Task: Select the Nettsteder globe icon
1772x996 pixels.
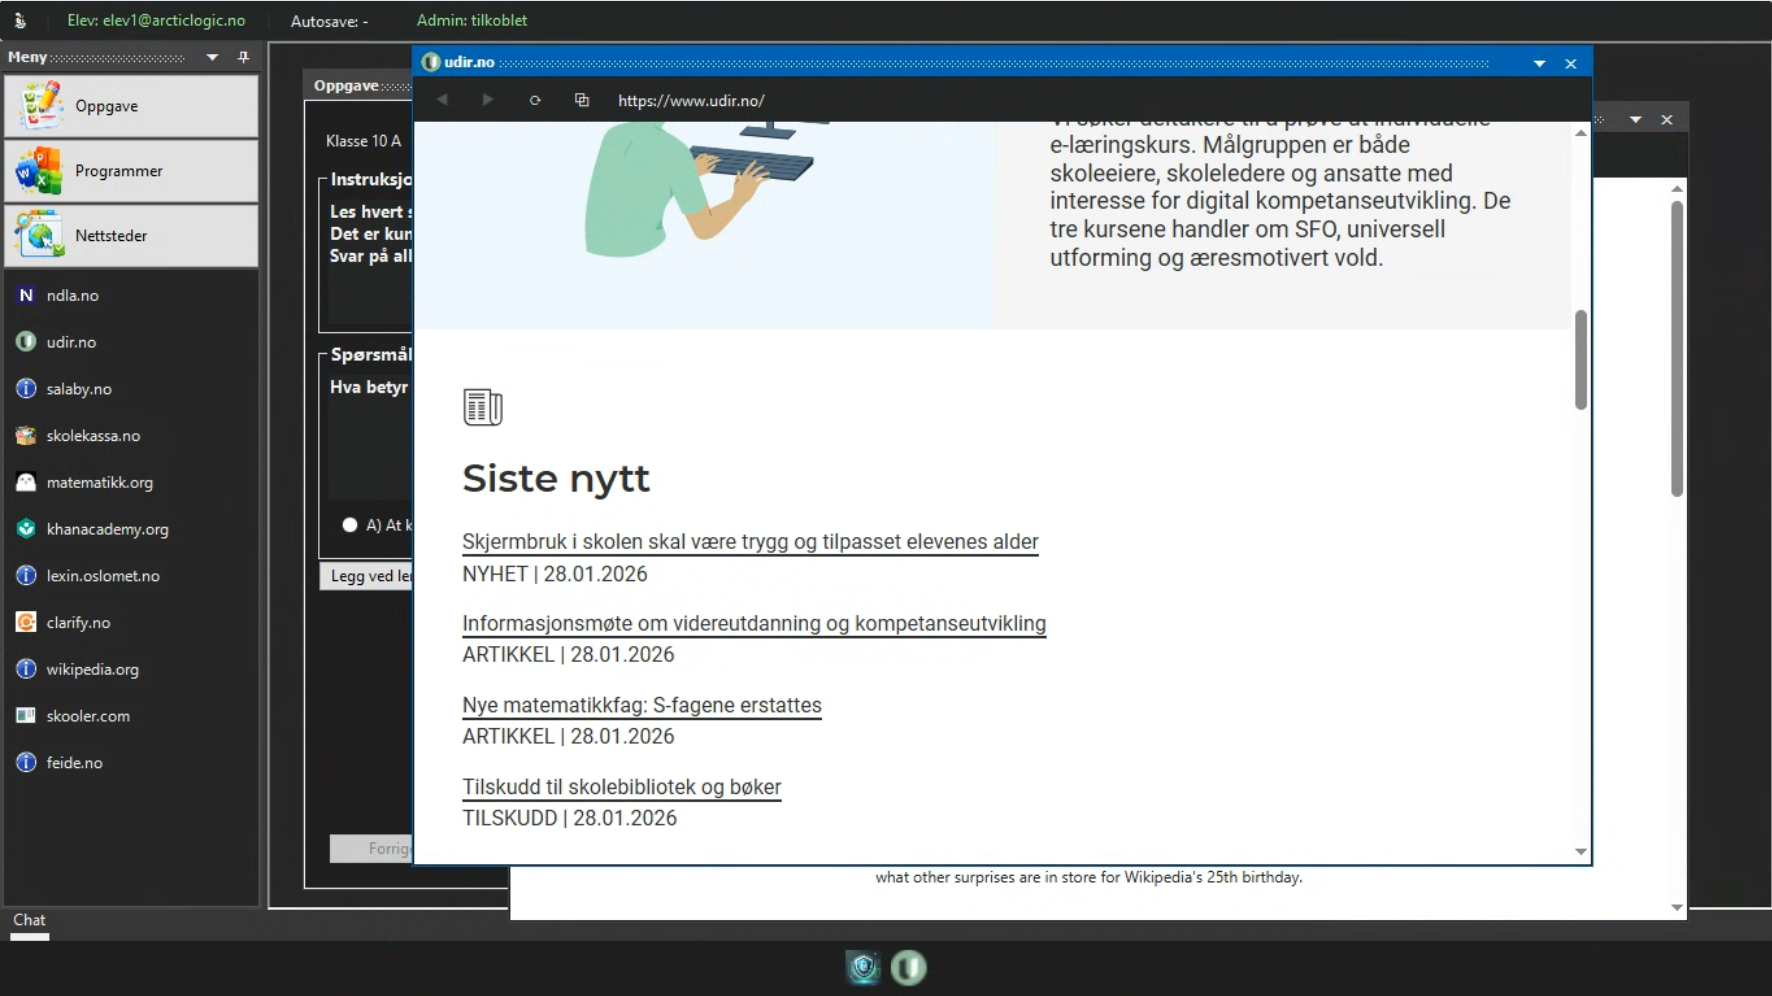Action: (x=38, y=236)
